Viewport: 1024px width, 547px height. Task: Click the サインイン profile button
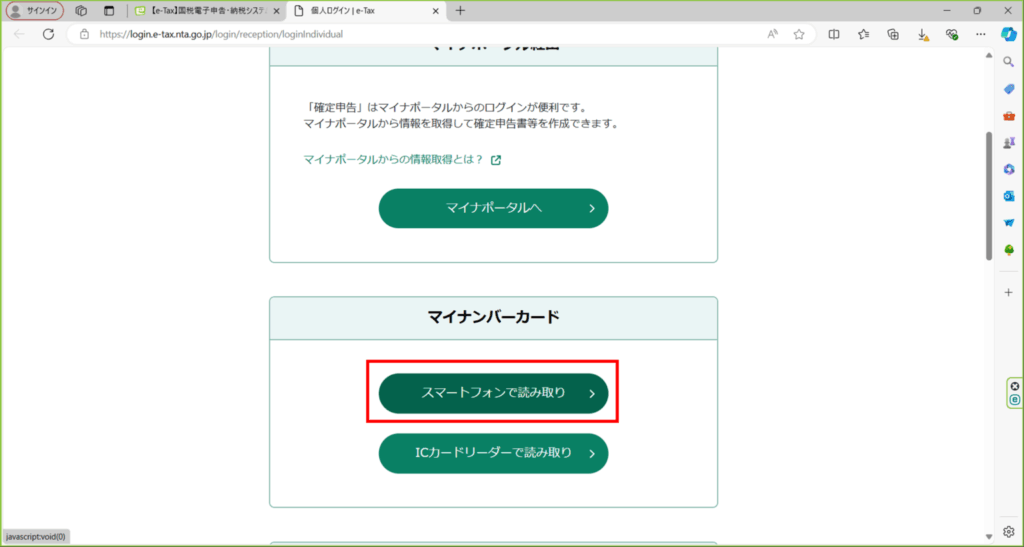tap(35, 10)
